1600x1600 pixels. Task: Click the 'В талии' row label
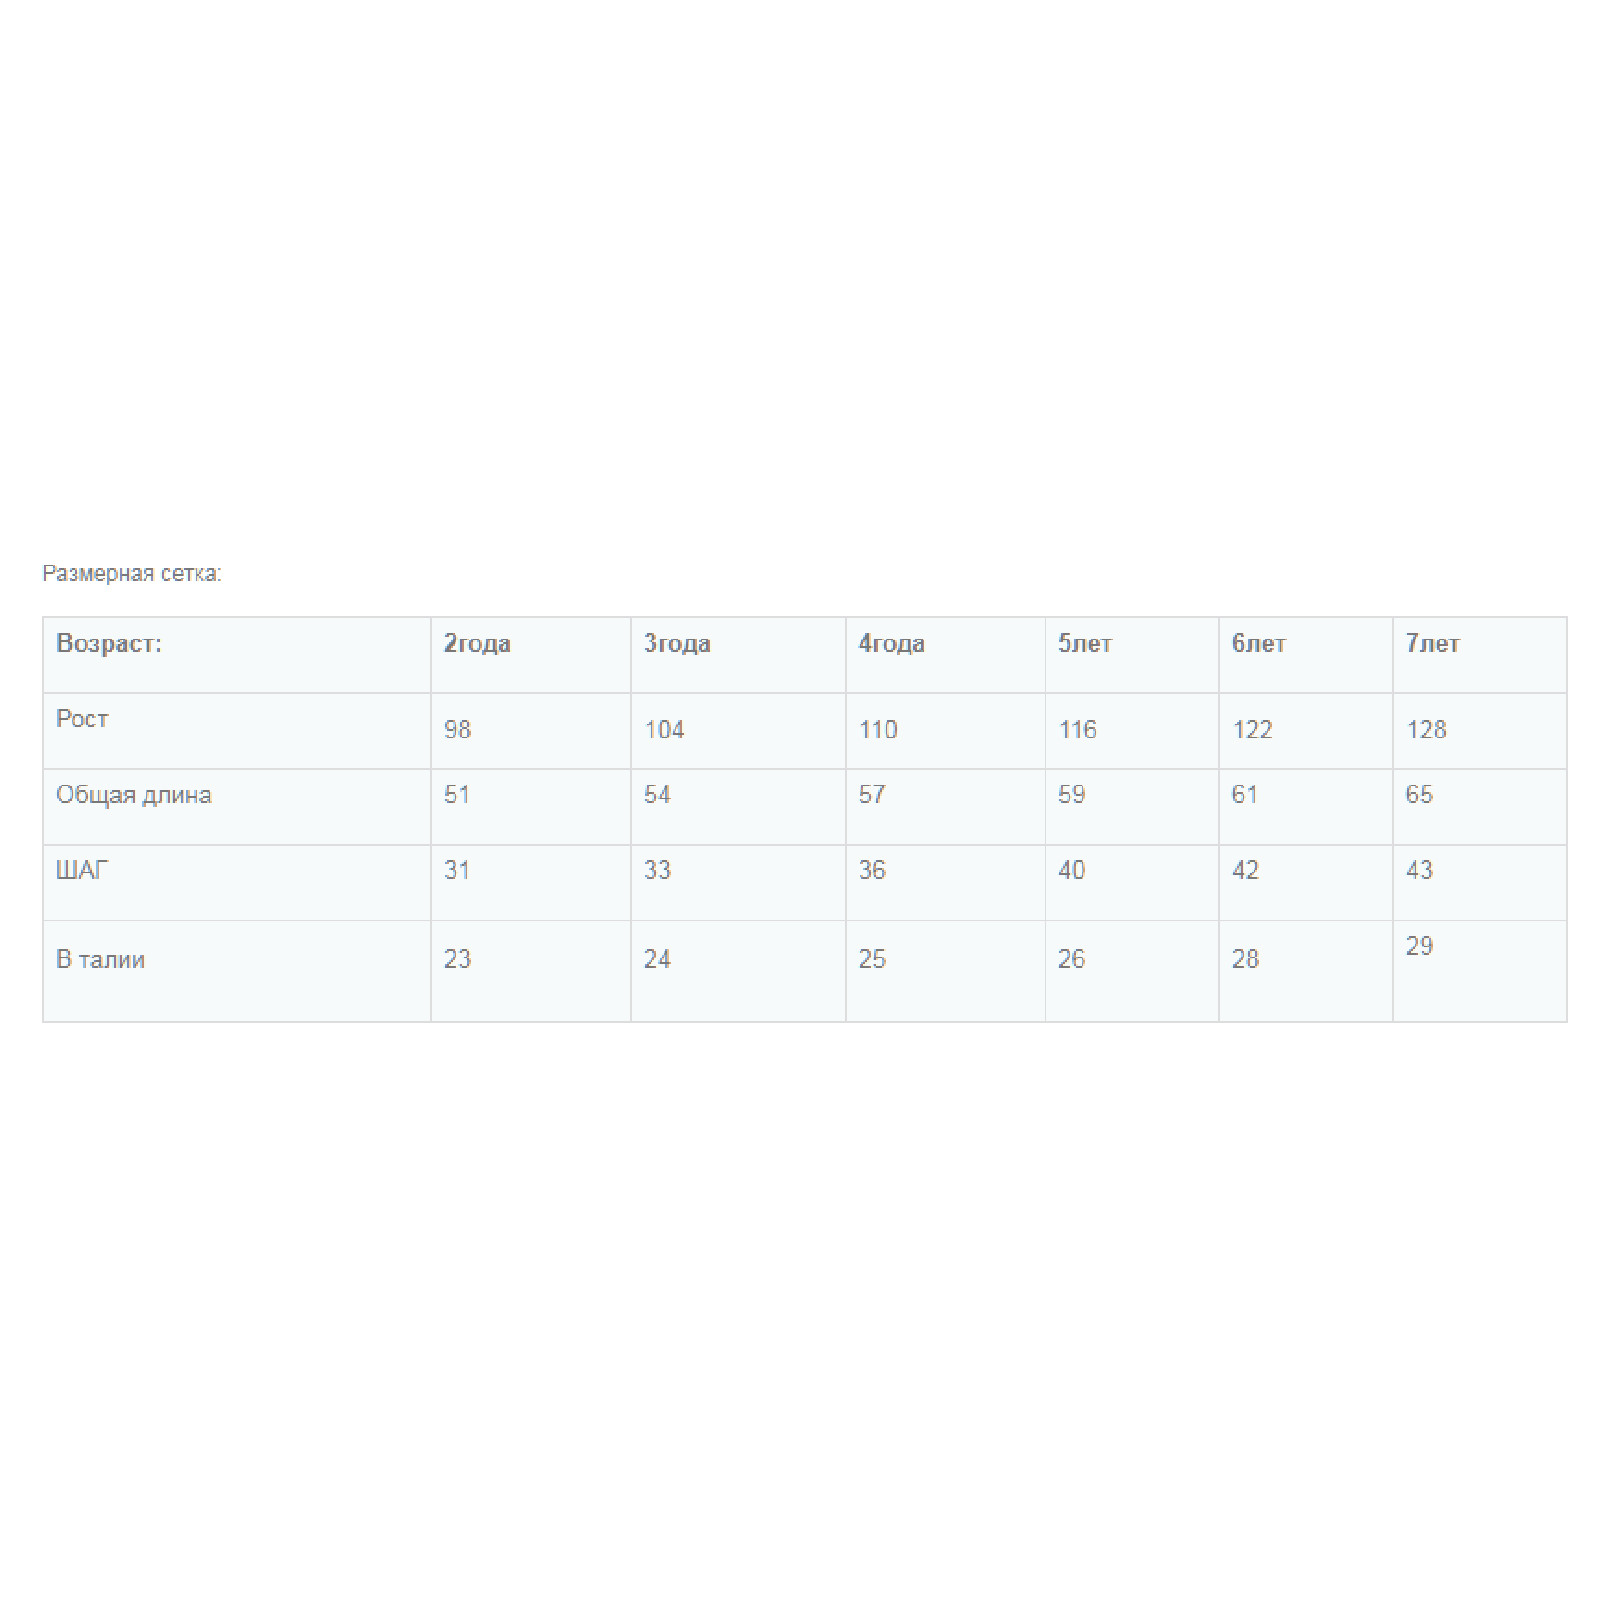[237, 971]
